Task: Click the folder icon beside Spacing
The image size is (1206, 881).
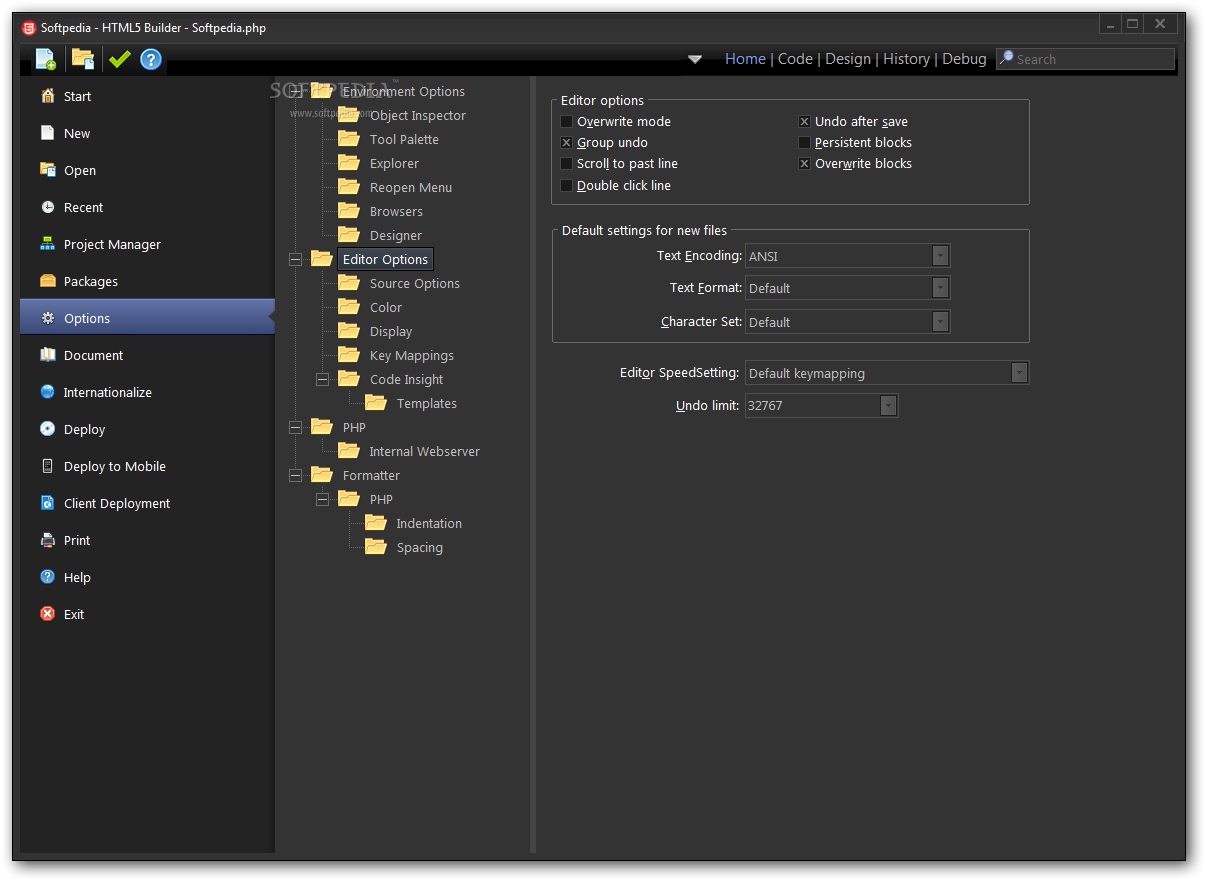Action: [376, 547]
